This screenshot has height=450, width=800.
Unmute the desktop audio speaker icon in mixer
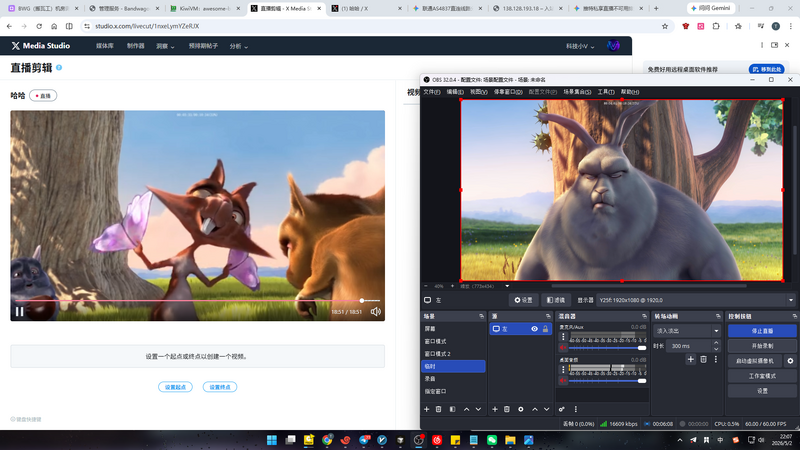tap(563, 381)
